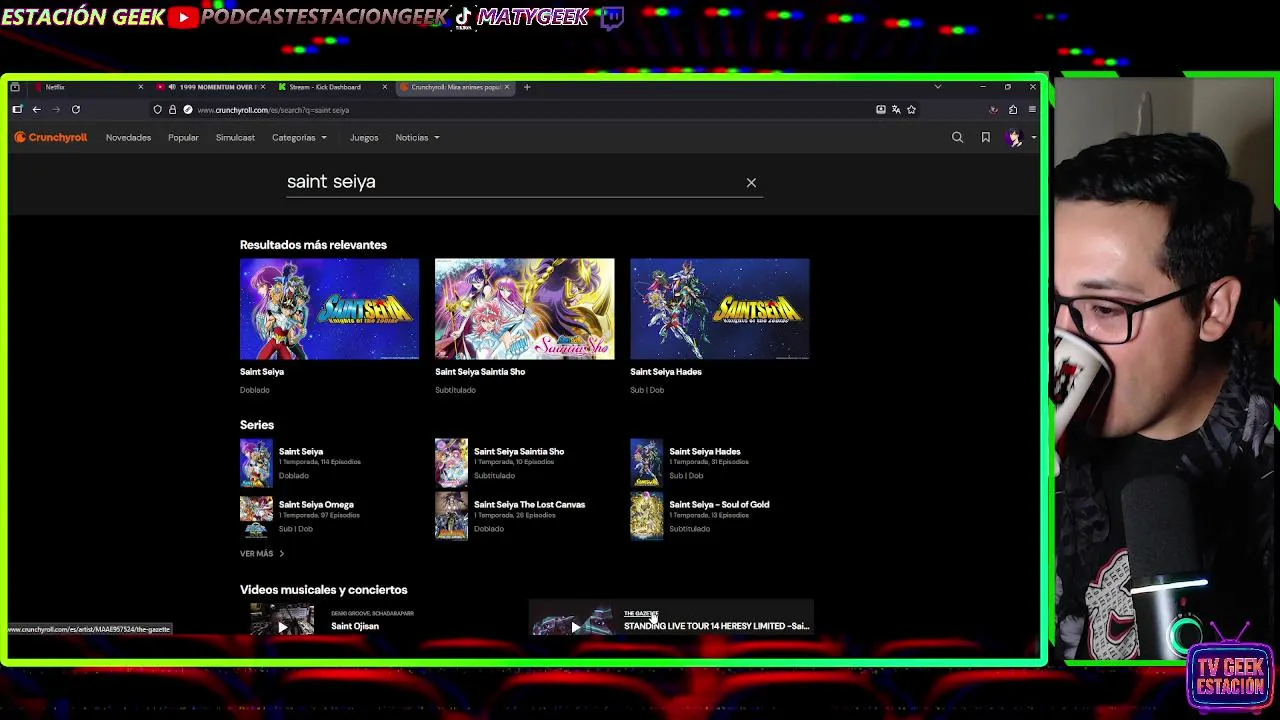Click the reader/picture icon in address bar
The height and width of the screenshot is (720, 1280).
pyautogui.click(x=880, y=110)
